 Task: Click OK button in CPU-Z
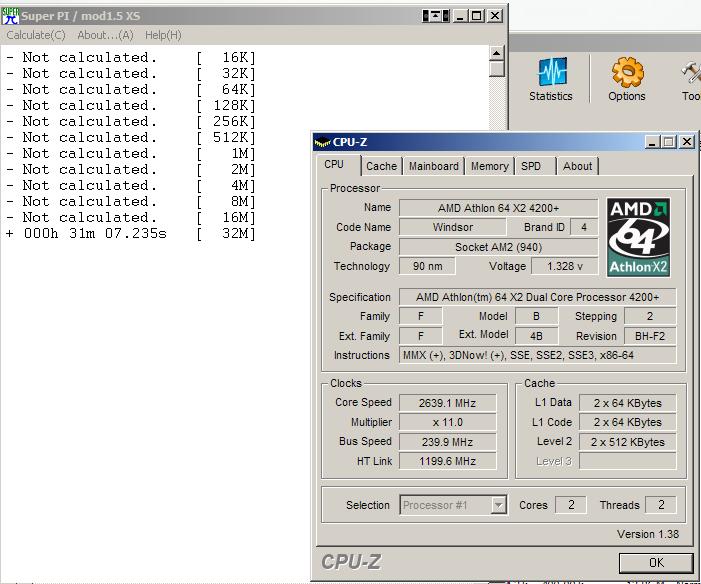[656, 563]
